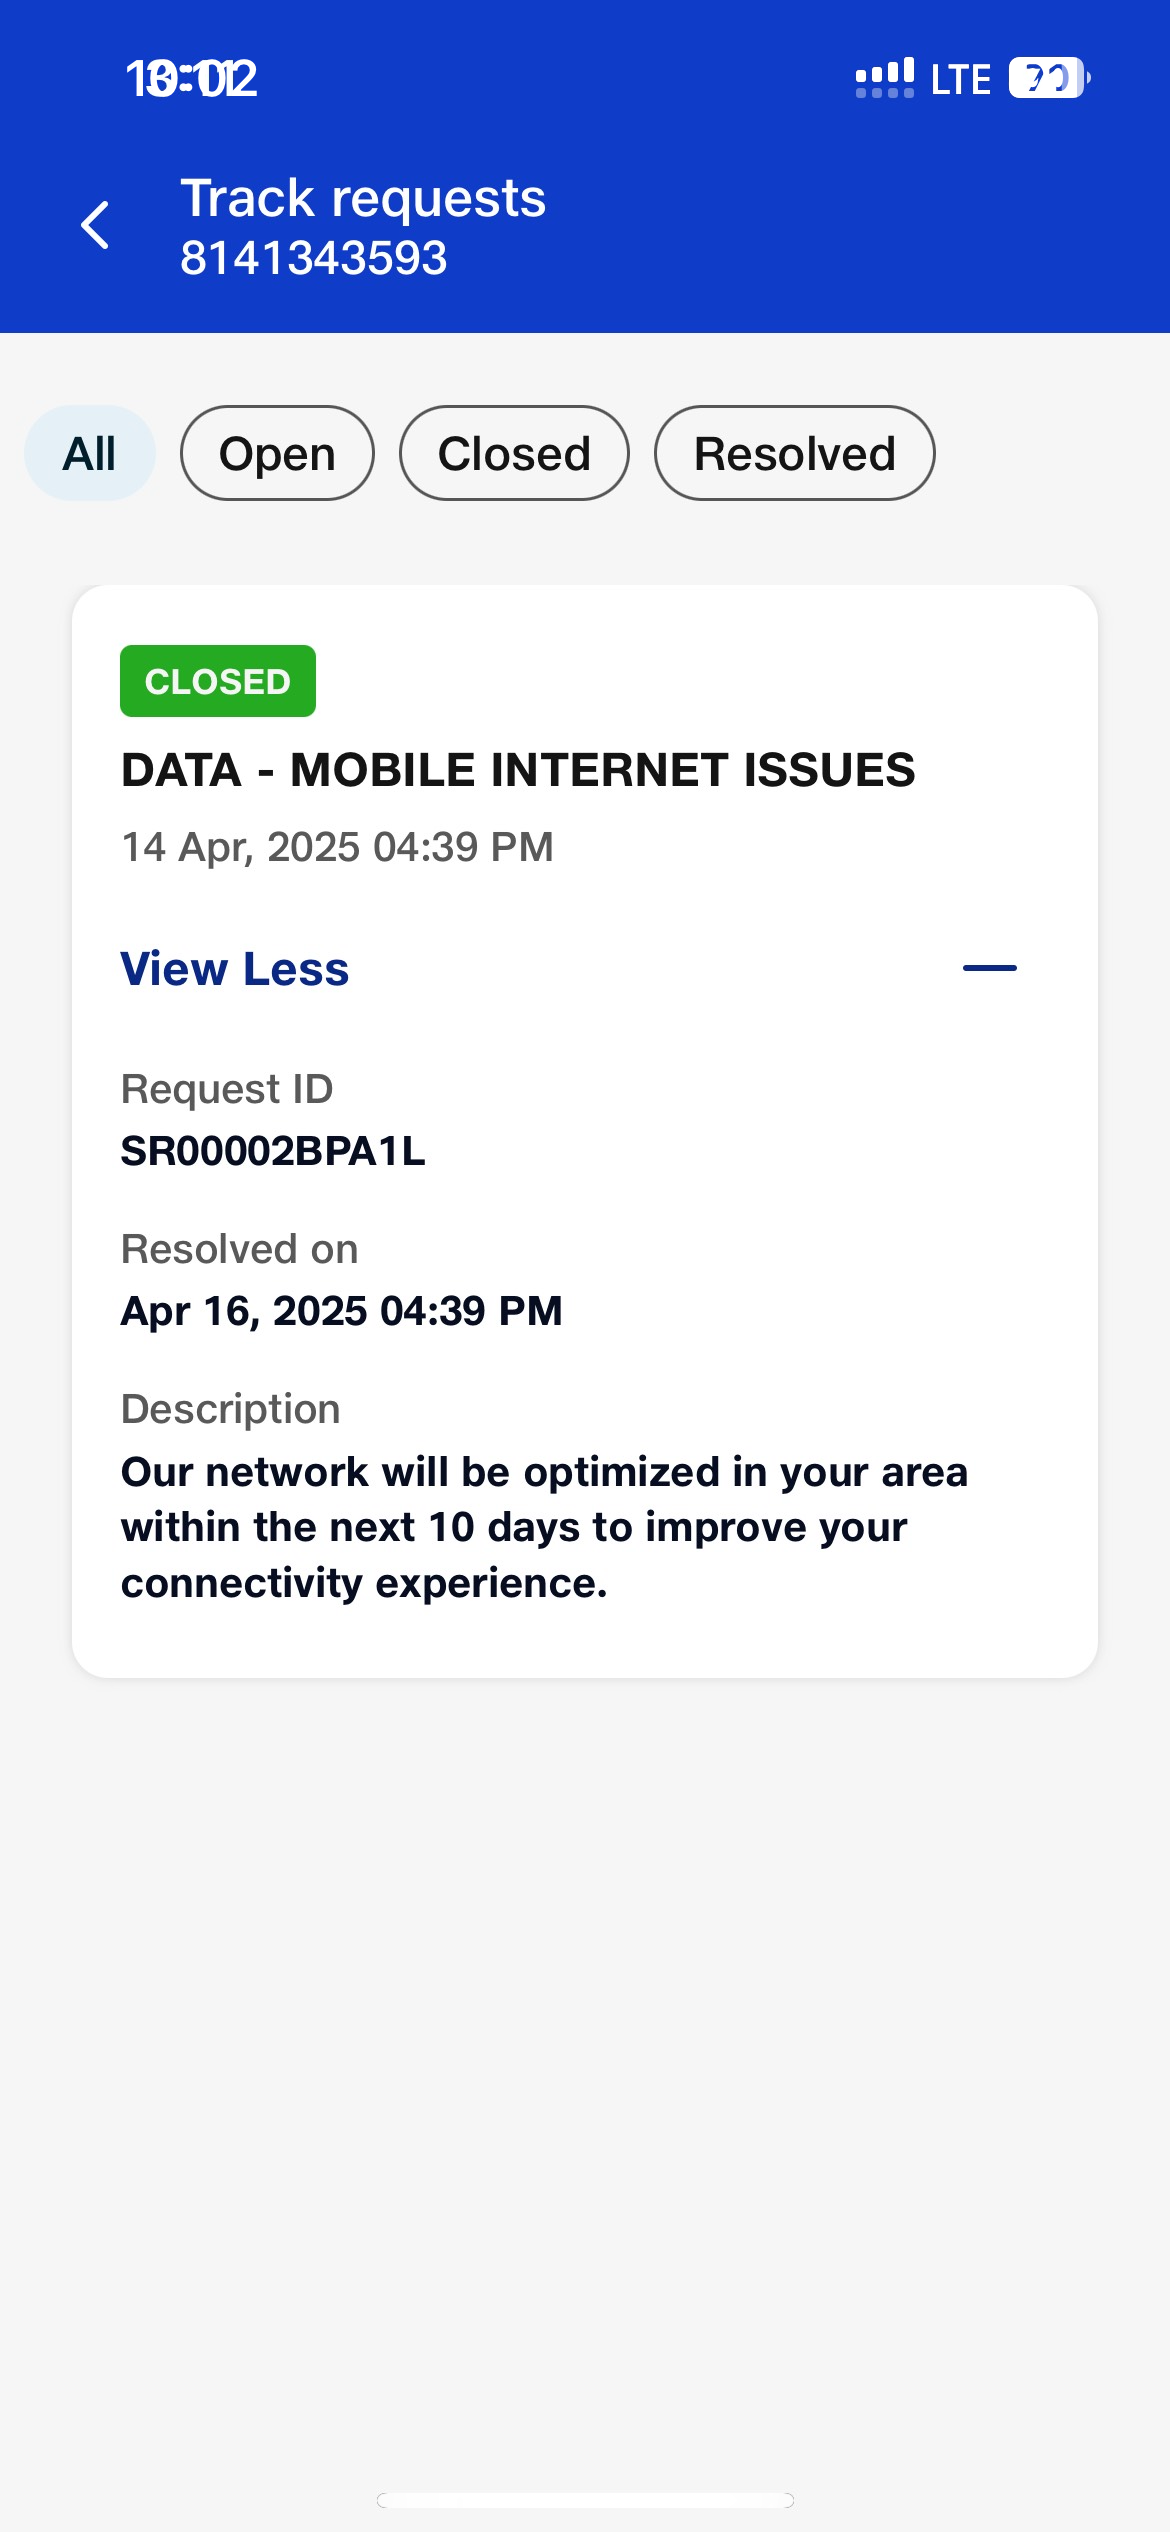Screen dimensions: 1170x2532
Task: Tap the back arrow icon
Action: click(x=96, y=225)
